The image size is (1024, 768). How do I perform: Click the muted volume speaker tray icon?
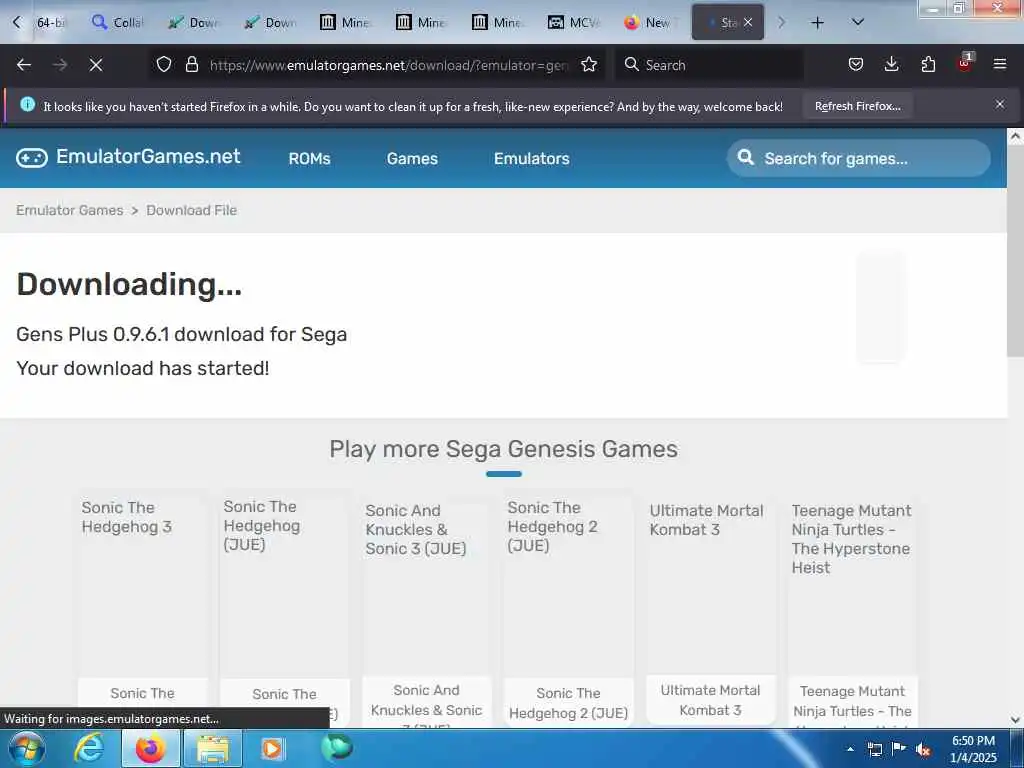[923, 750]
